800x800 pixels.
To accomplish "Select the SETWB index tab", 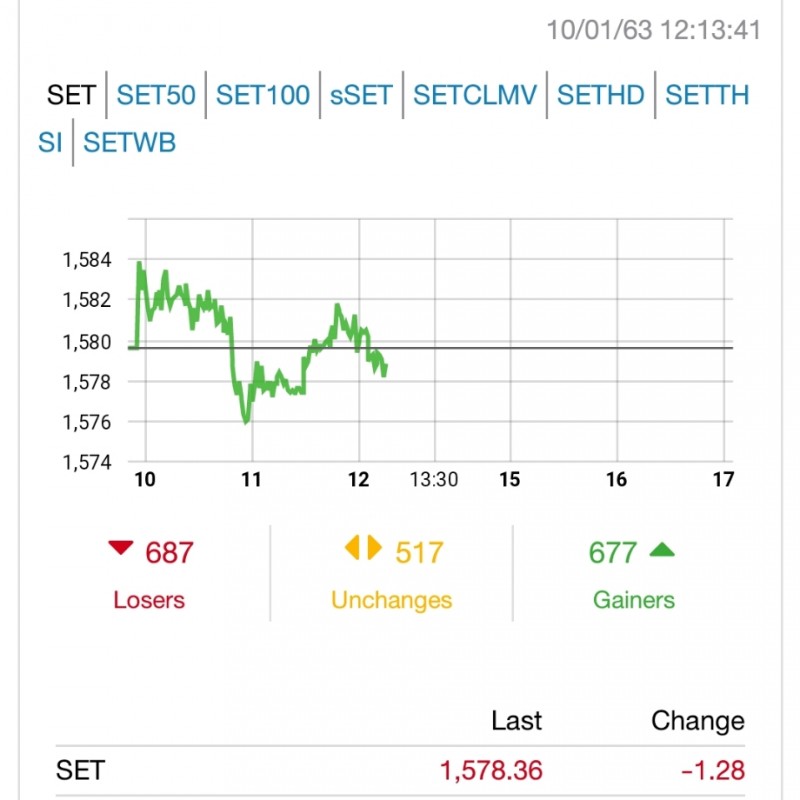I will point(129,143).
